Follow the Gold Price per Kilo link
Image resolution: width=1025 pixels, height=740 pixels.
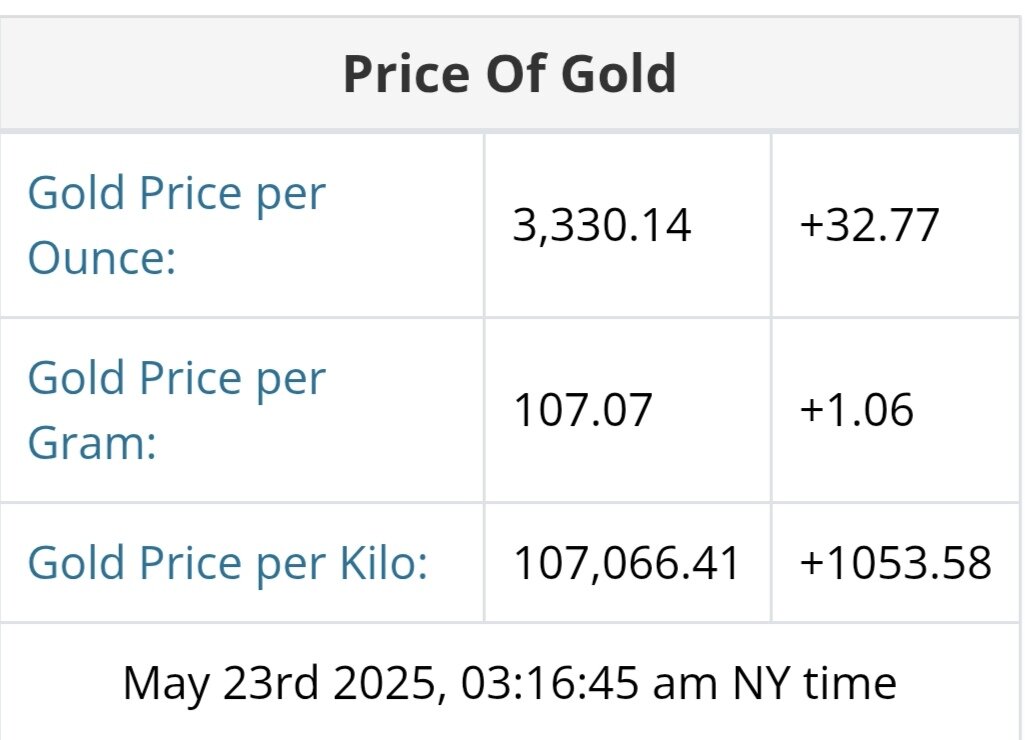tap(227, 563)
